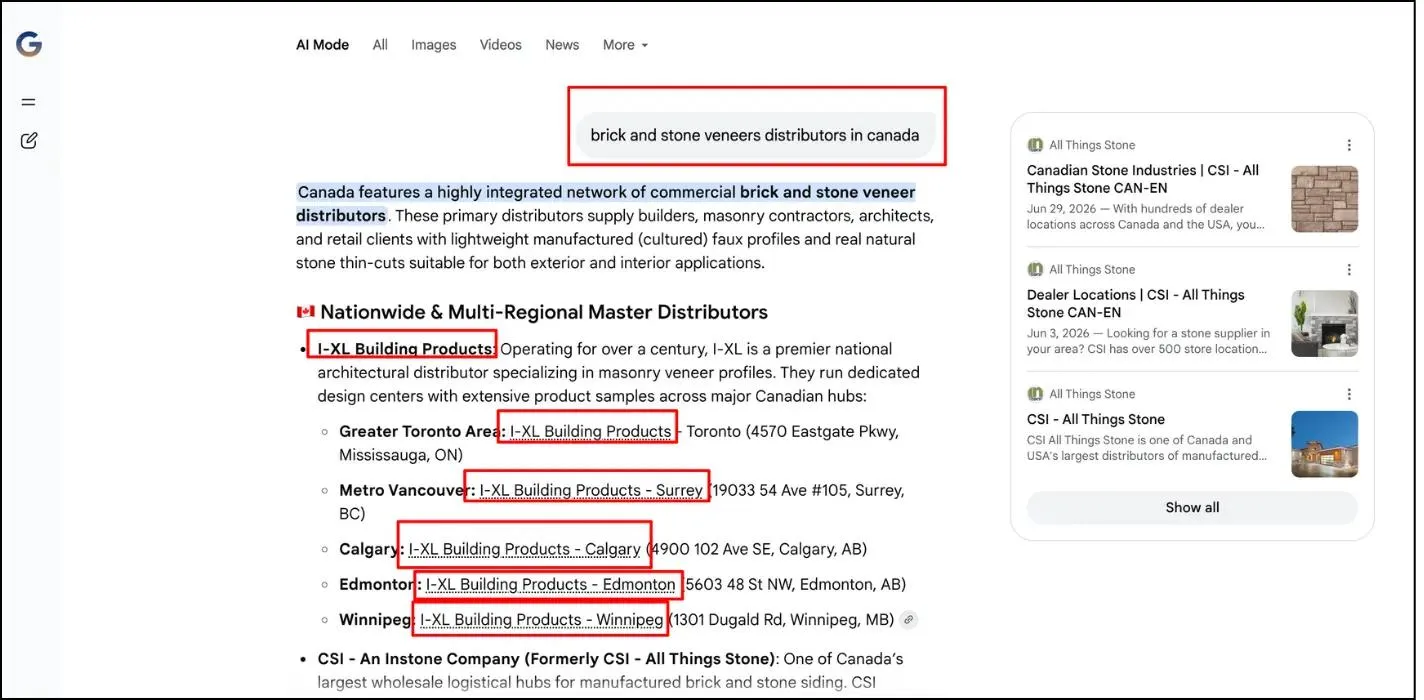Open options for the Canadian Stone Industries card
Viewport: 1424px width, 700px height.
[1349, 145]
